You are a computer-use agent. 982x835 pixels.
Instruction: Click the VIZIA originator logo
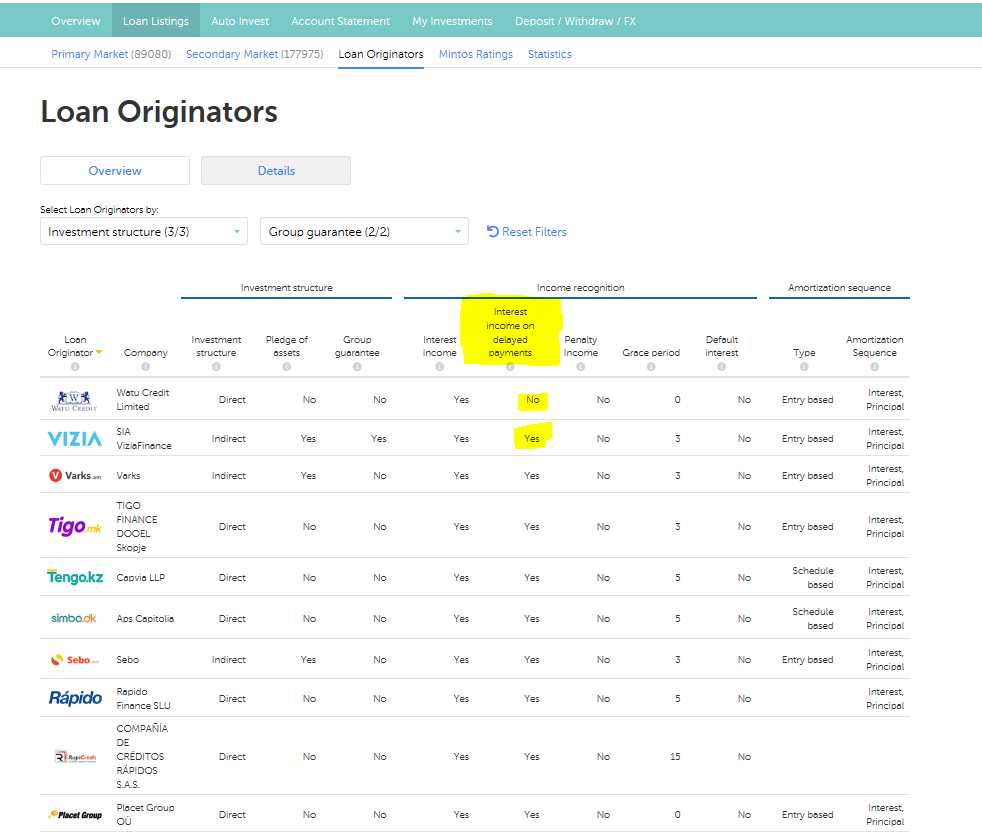point(75,439)
